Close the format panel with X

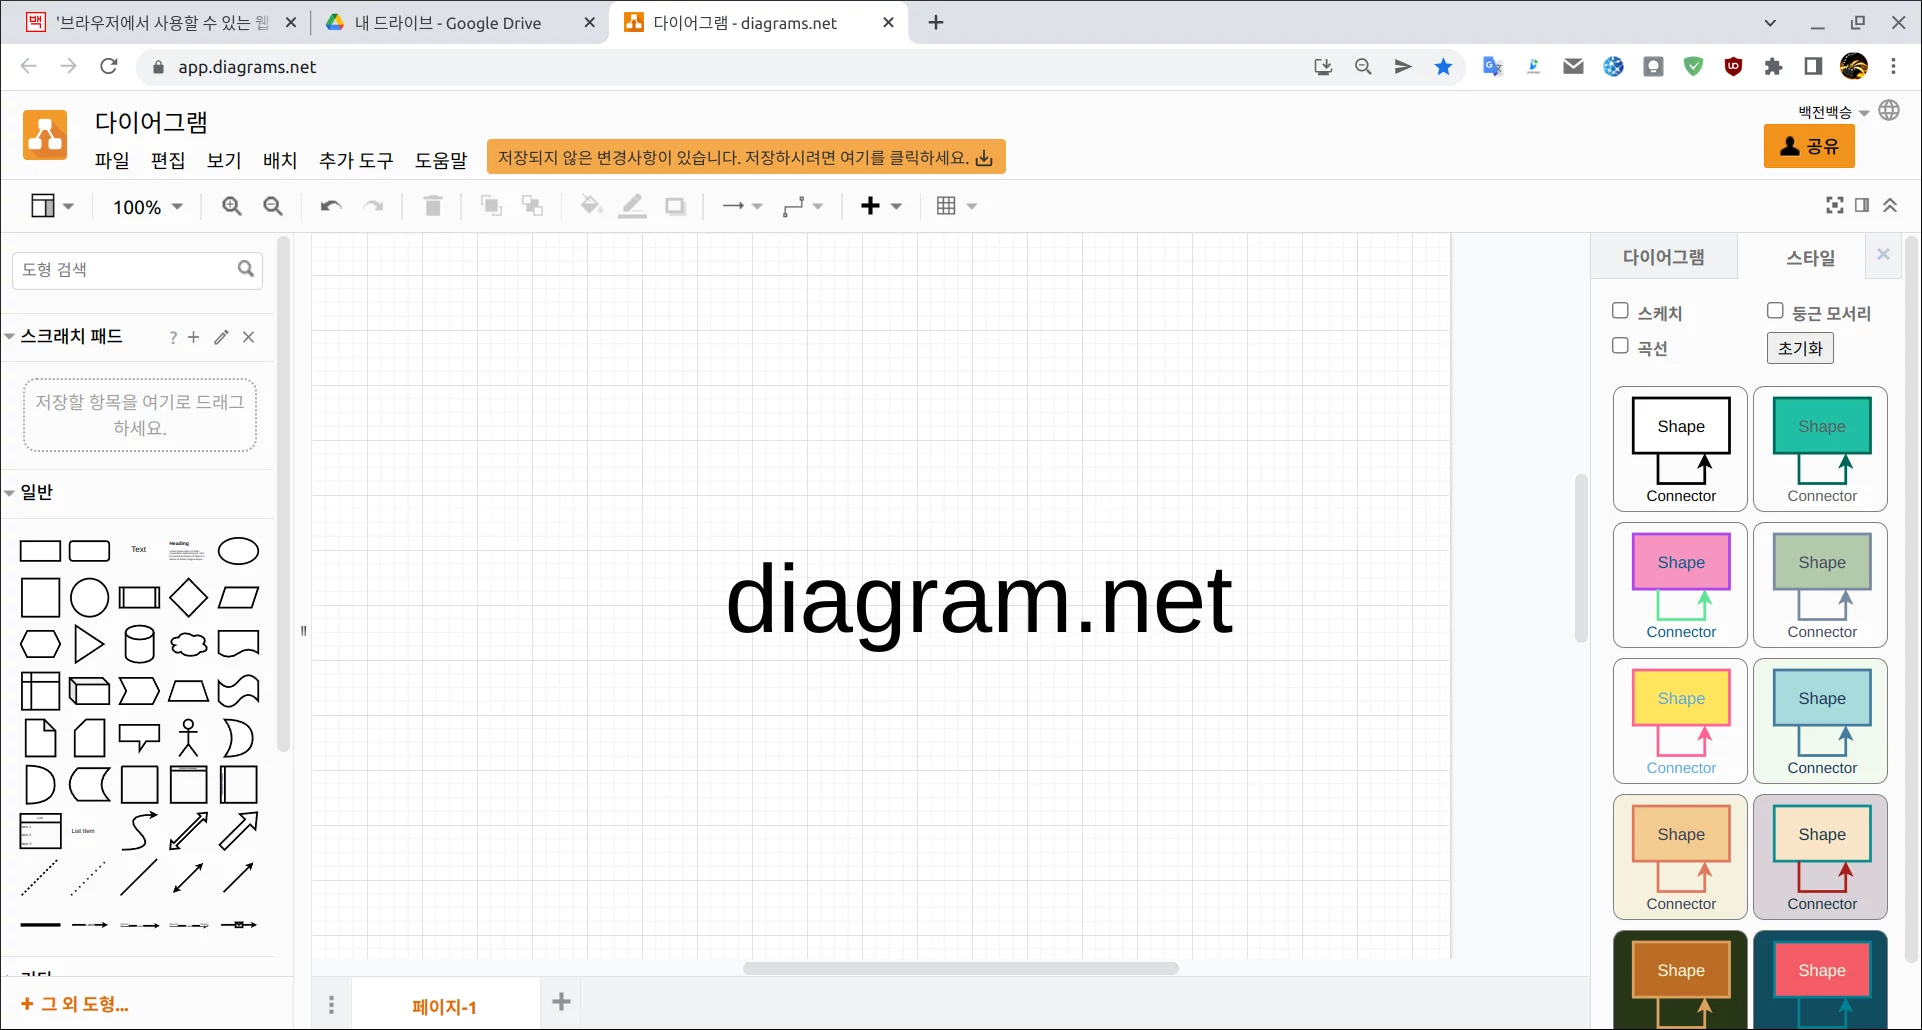[1883, 255]
